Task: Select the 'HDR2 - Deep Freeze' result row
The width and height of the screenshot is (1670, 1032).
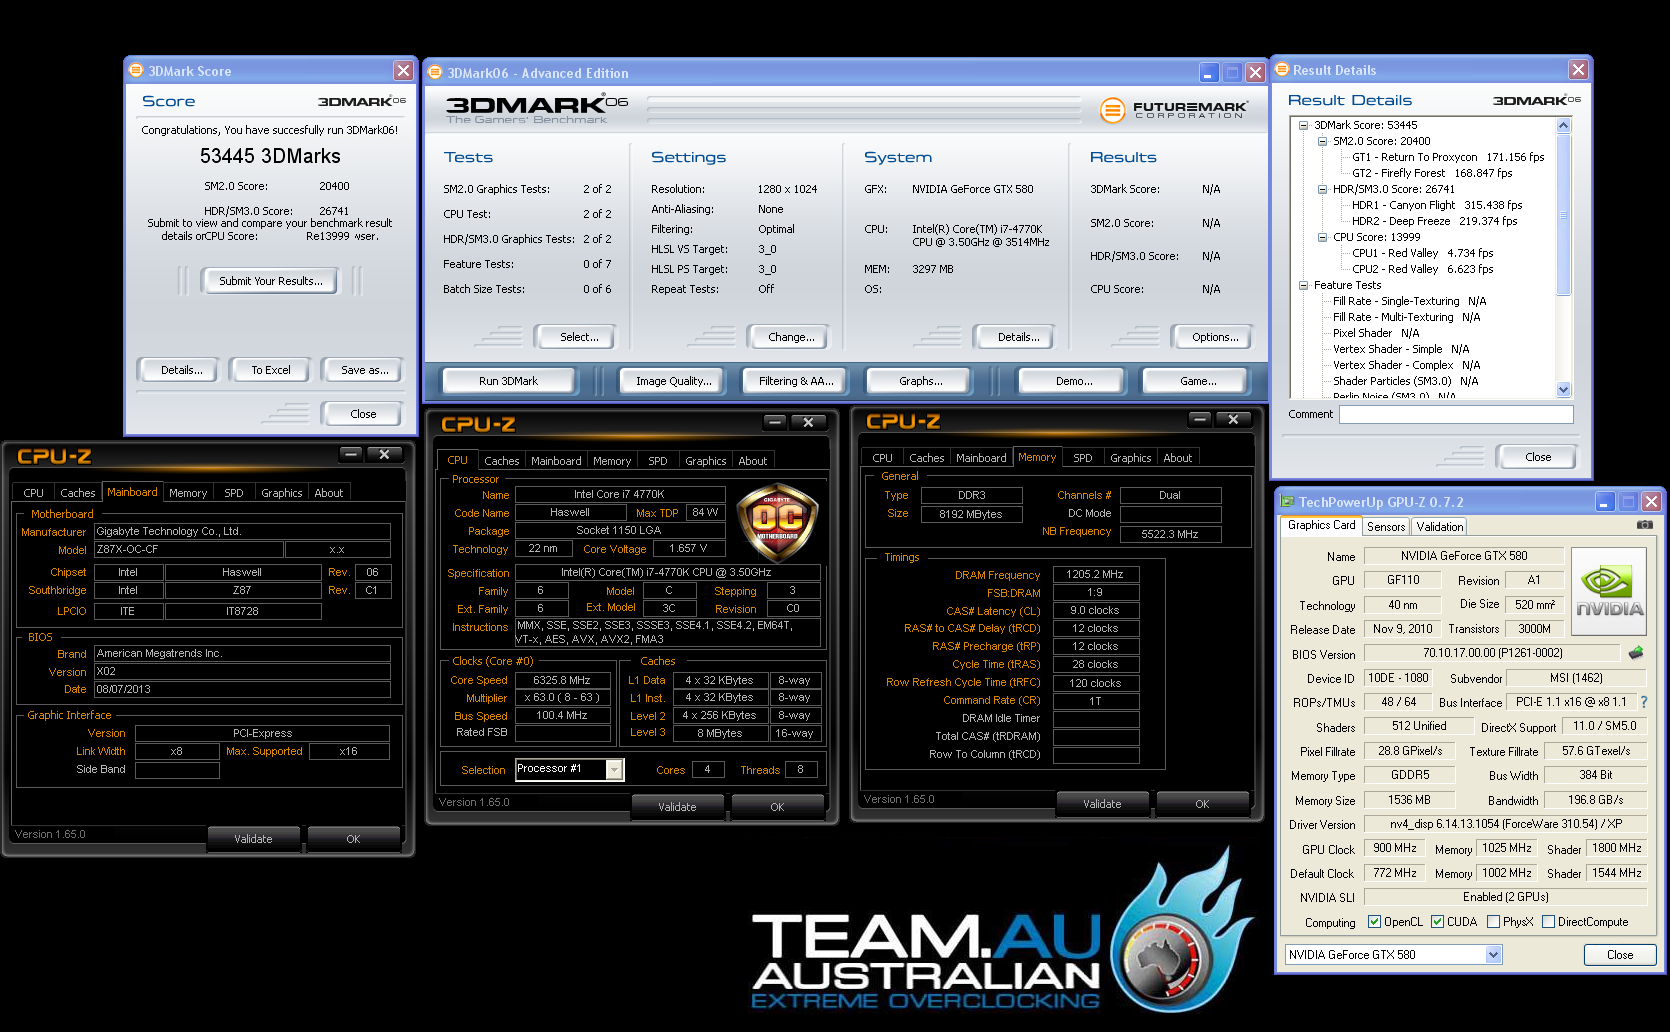Action: (x=1434, y=221)
